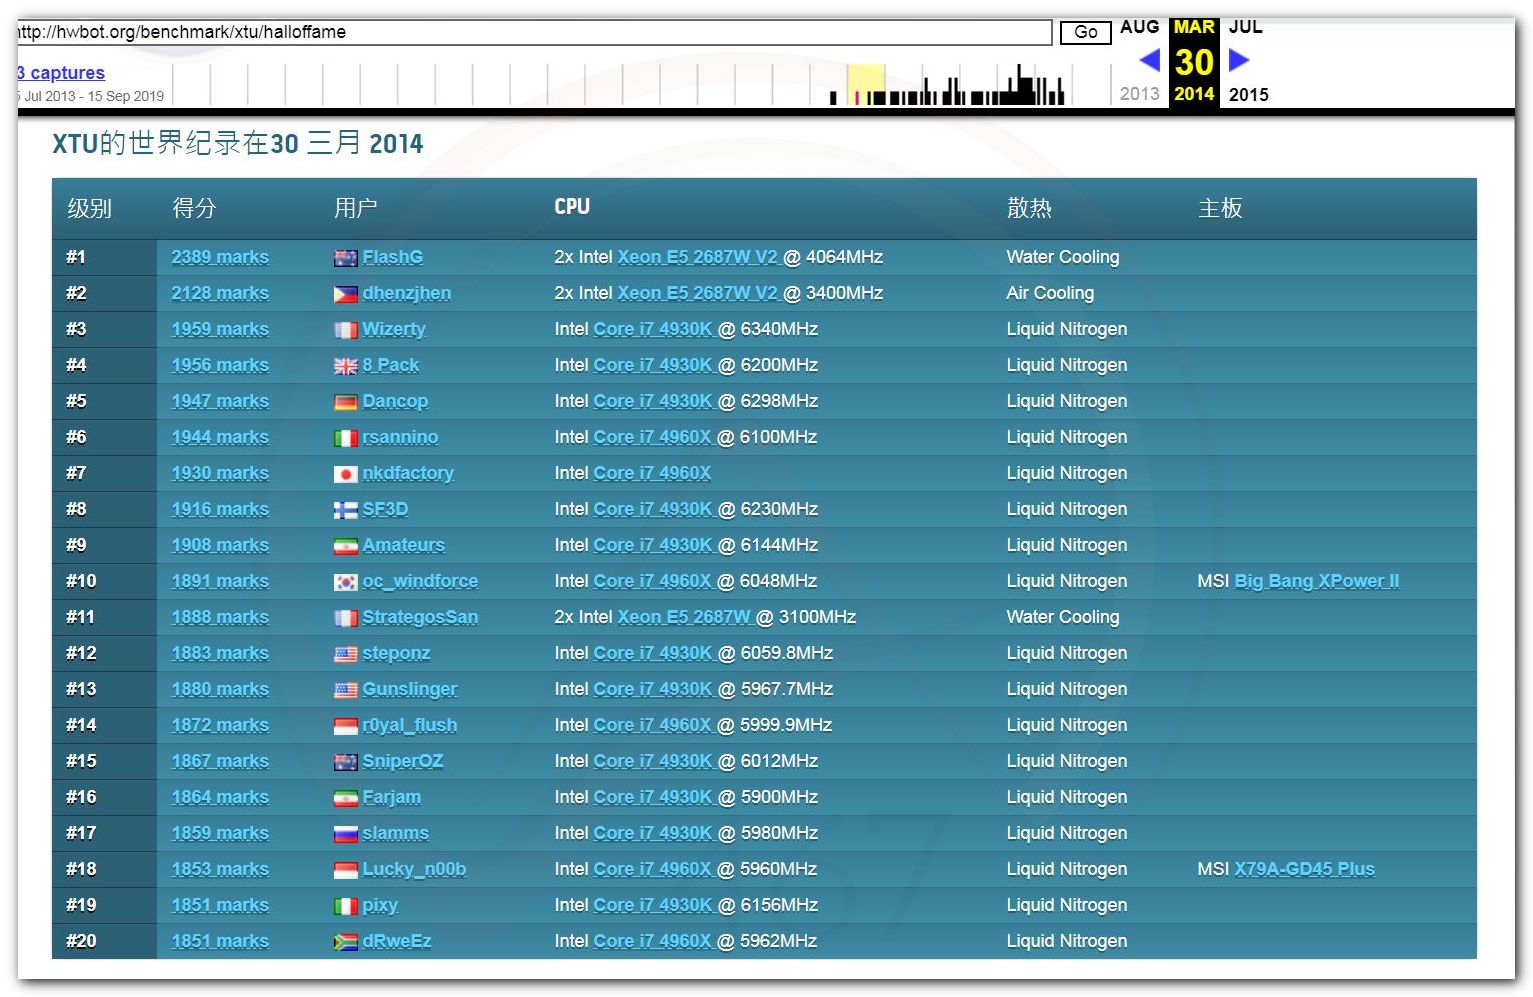
Task: Click the US flag beside steponz
Action: click(x=345, y=654)
